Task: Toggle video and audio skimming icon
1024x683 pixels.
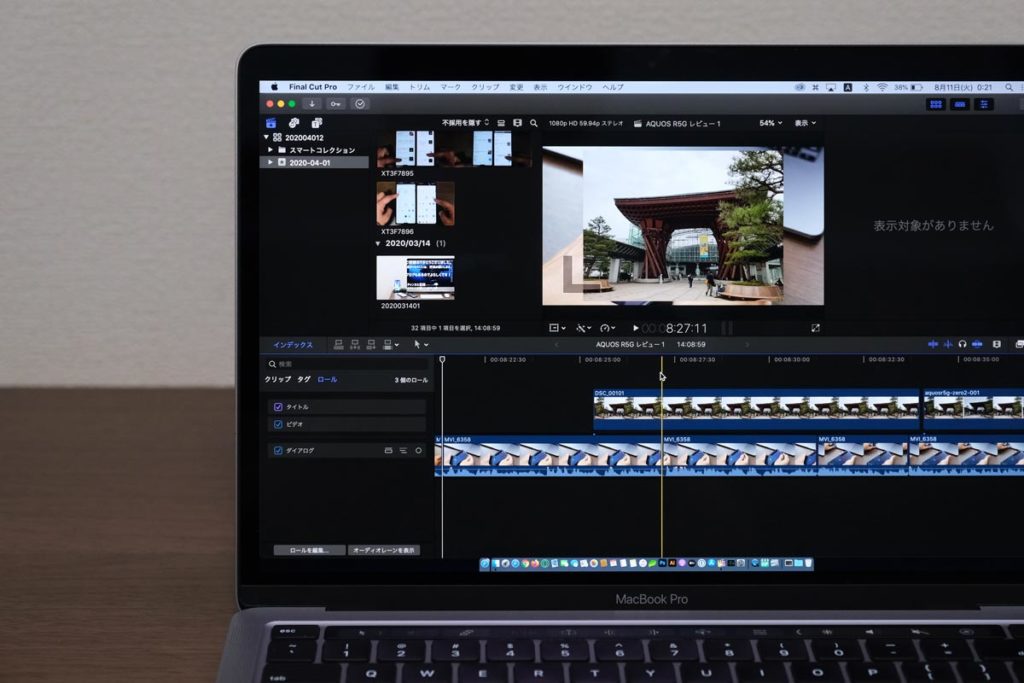Action: (x=933, y=344)
